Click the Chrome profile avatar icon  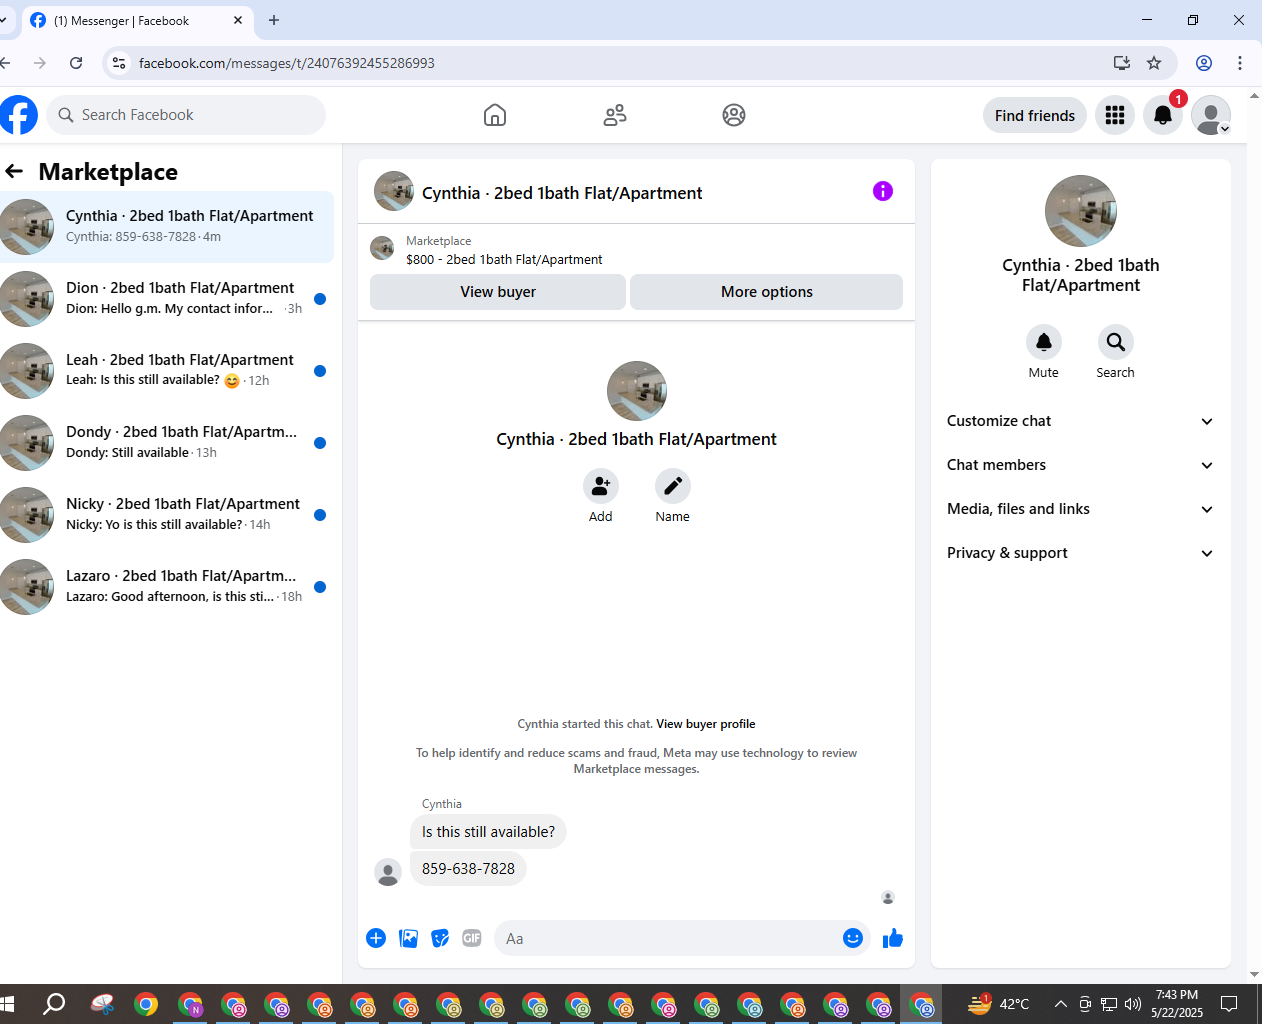(1204, 63)
